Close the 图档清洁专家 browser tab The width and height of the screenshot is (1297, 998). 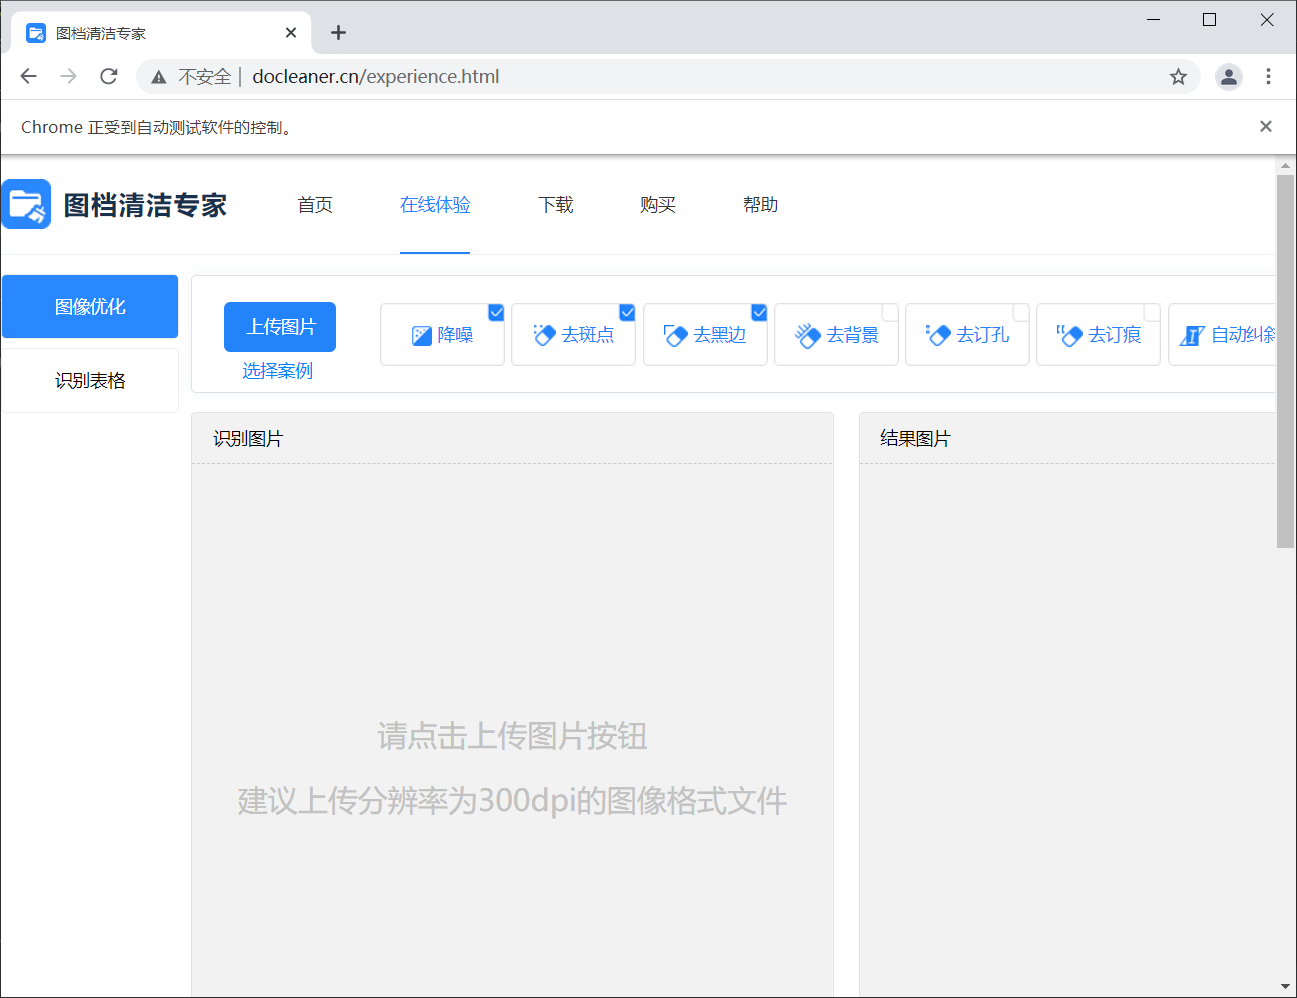291,33
